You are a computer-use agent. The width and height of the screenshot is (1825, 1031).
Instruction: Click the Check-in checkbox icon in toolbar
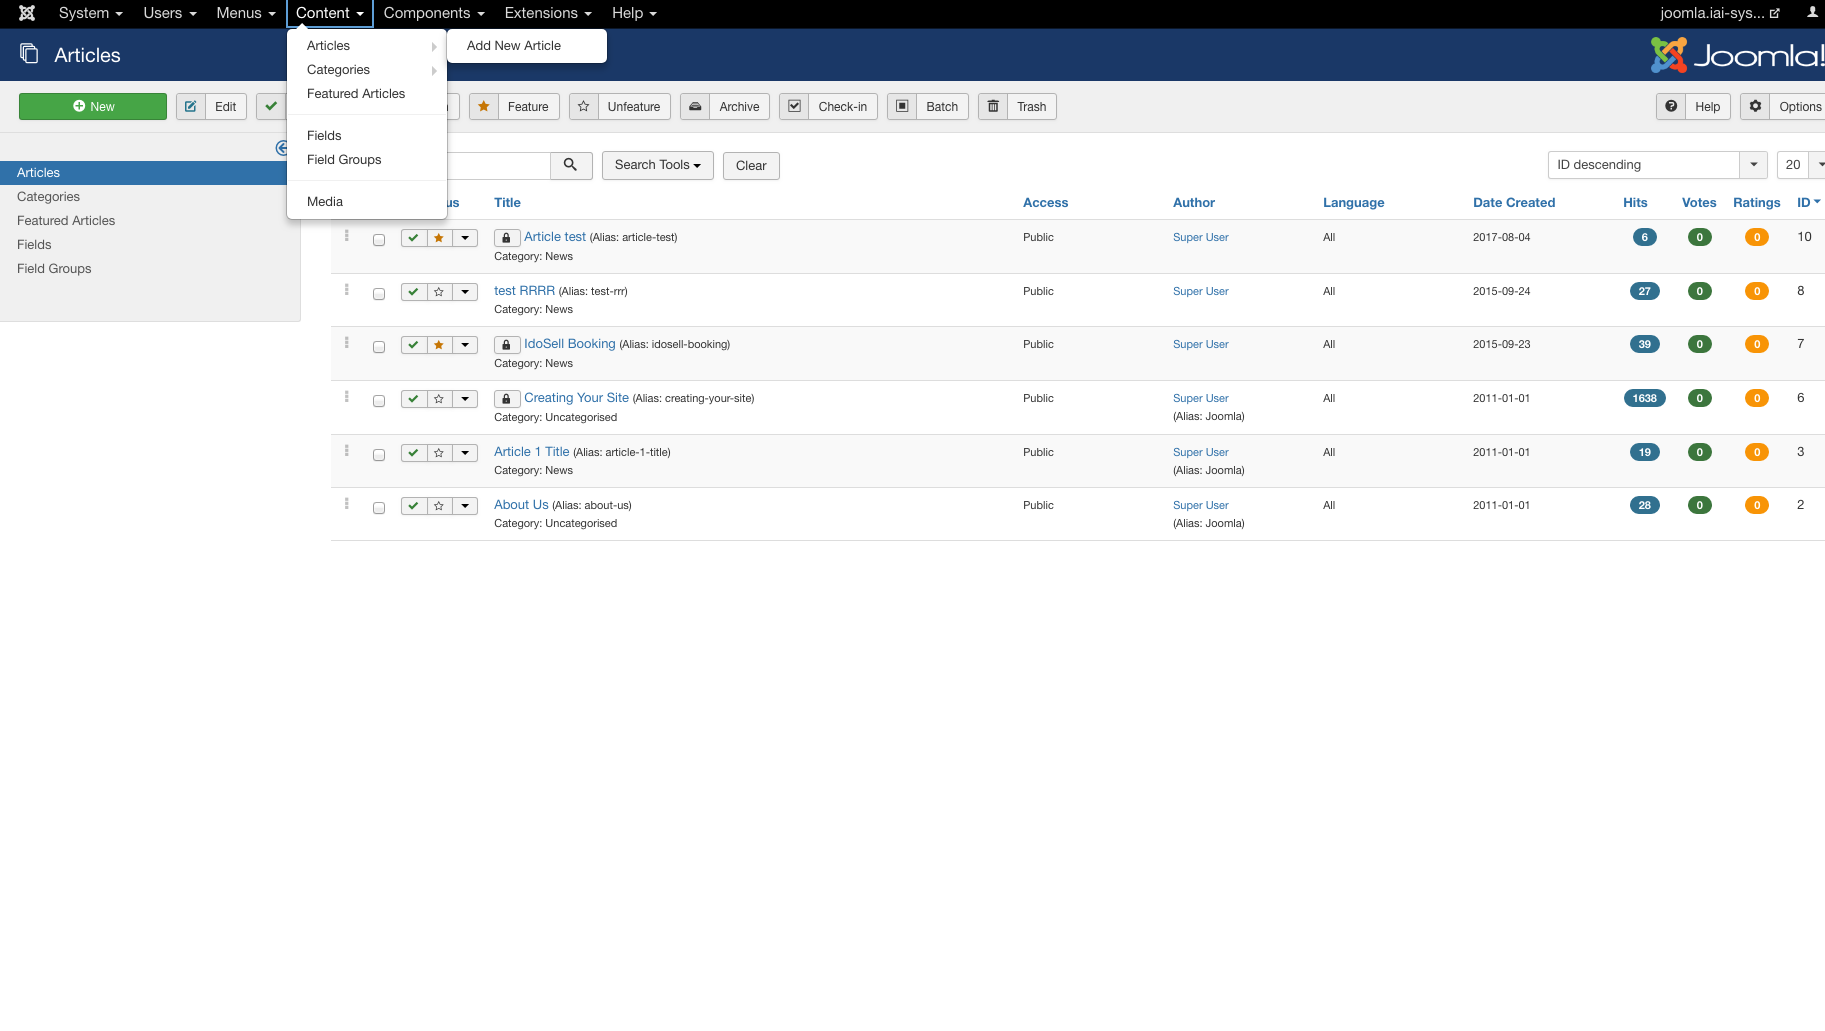coord(794,107)
